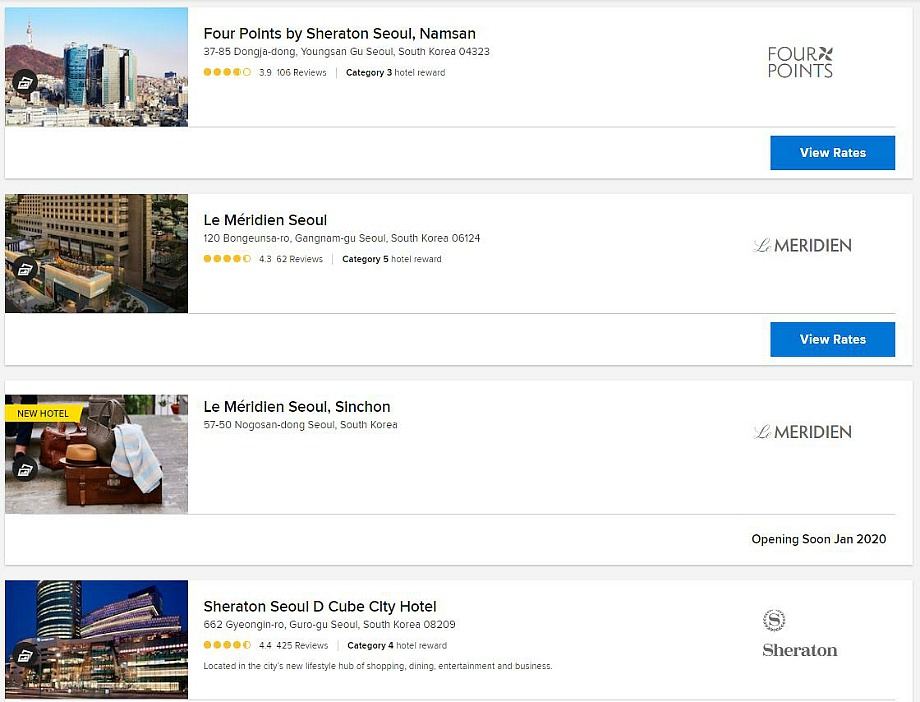Viewport: 920px width, 702px height.
Task: Open photo gallery icon on Le Méridien Seoul image
Action: [x=25, y=269]
